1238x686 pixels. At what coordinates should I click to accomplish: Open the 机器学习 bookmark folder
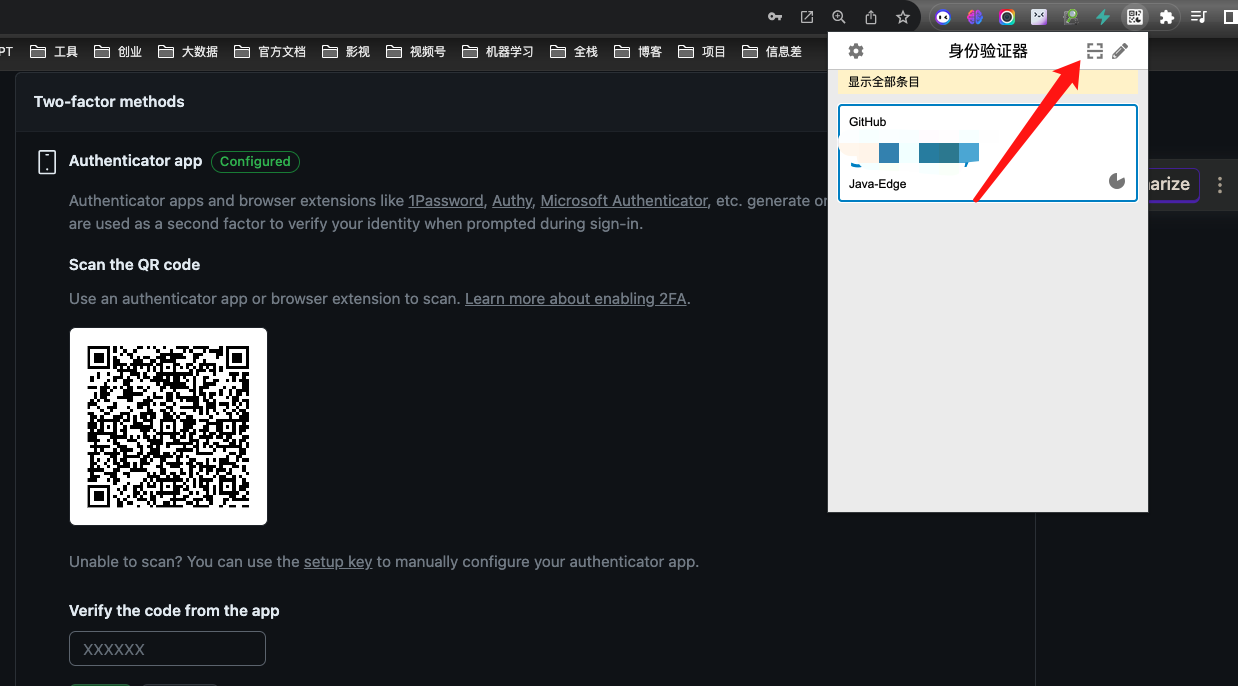(497, 52)
